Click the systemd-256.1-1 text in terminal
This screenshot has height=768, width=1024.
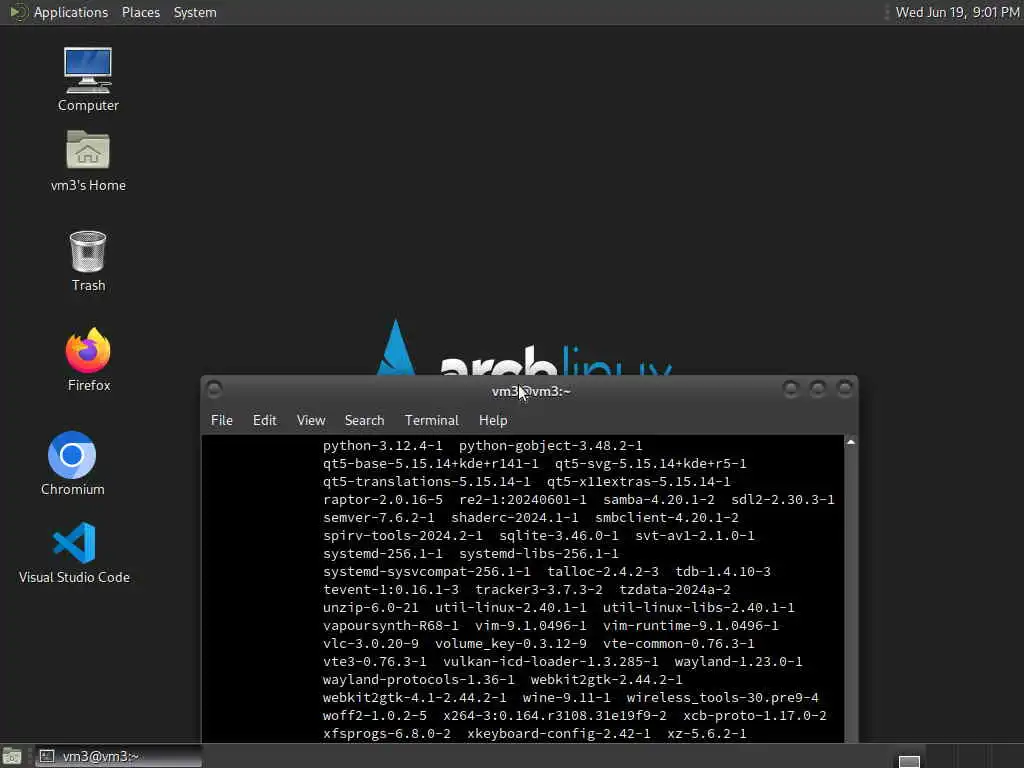[383, 553]
